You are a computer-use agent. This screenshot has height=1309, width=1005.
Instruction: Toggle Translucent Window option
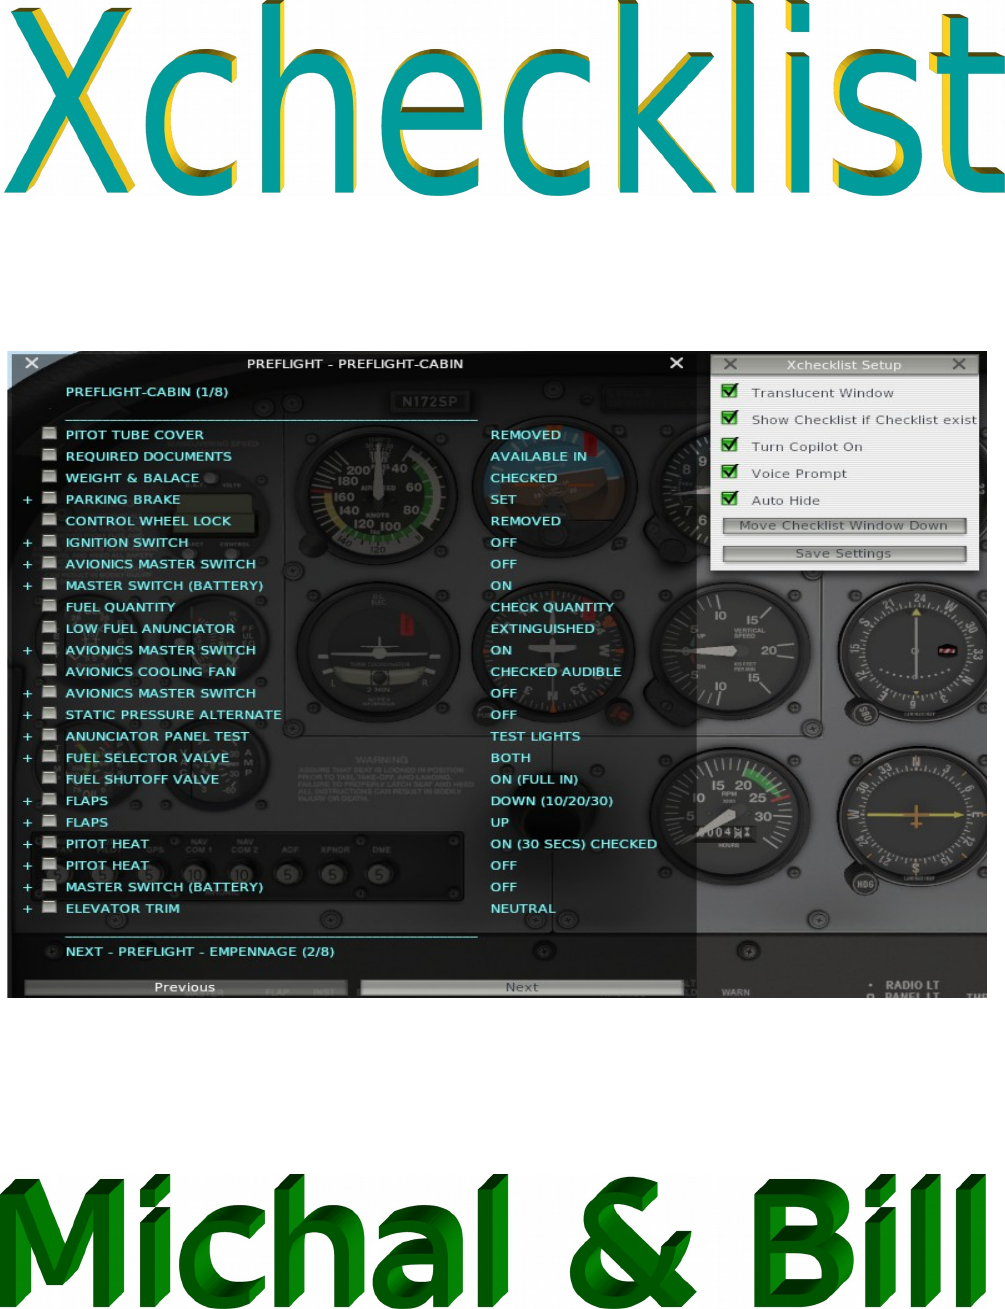click(x=730, y=391)
